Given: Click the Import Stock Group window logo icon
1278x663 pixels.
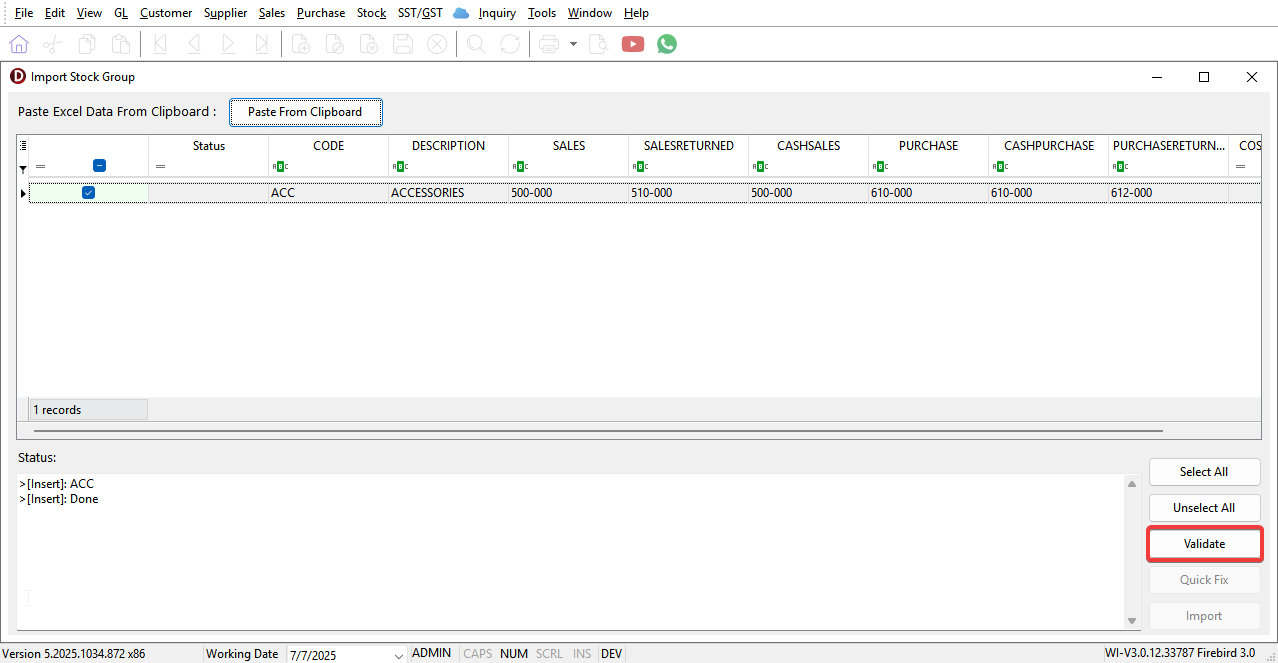Looking at the screenshot, I should click(x=17, y=76).
